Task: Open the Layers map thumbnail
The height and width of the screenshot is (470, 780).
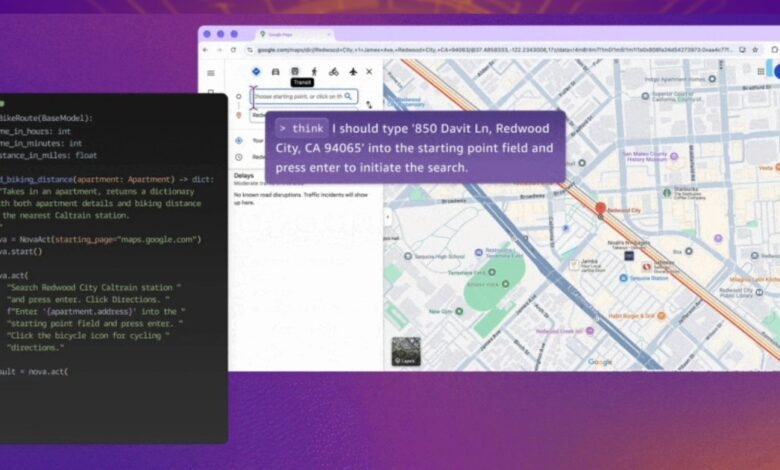Action: pos(406,351)
